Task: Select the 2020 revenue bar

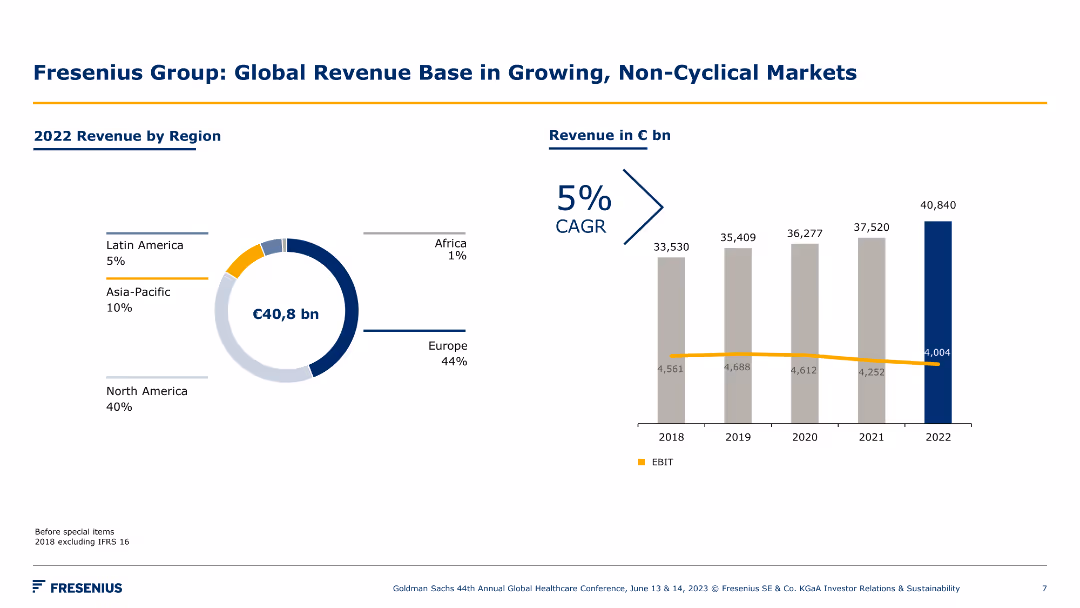Action: tap(804, 334)
